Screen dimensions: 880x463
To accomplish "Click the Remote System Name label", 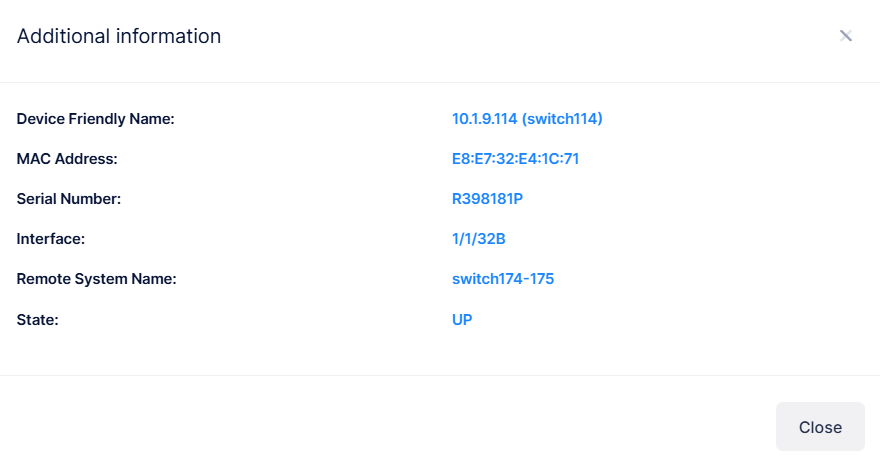I will [x=97, y=279].
